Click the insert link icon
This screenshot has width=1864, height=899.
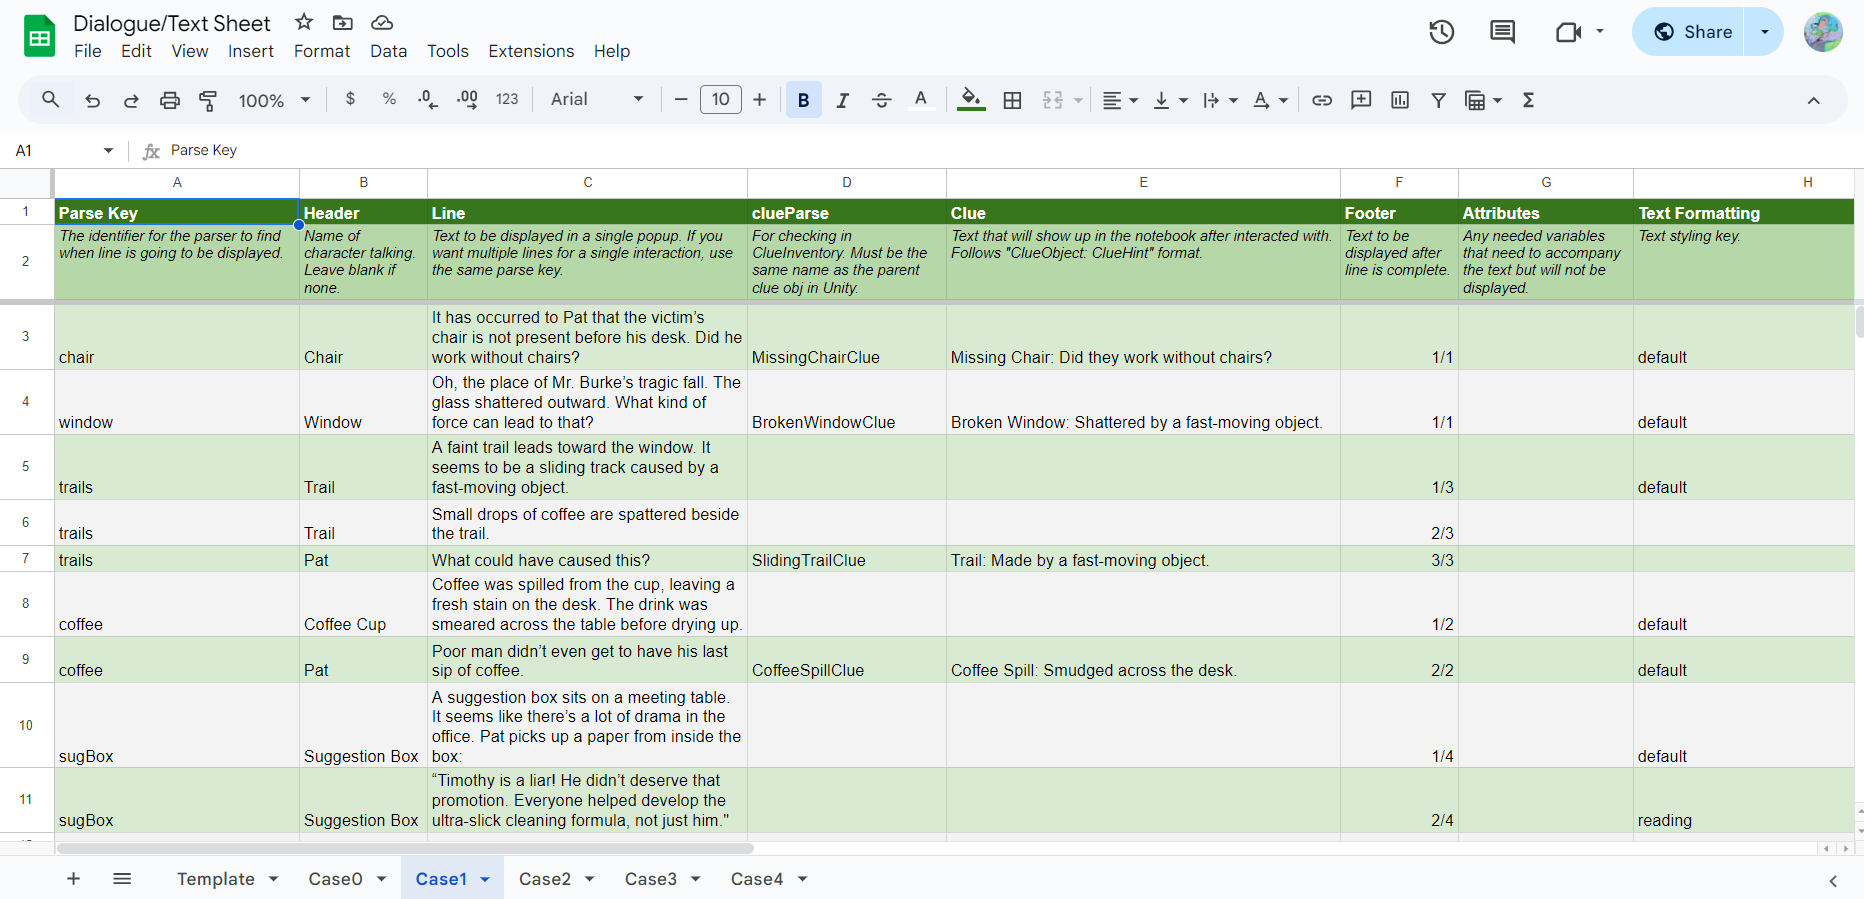(1322, 100)
